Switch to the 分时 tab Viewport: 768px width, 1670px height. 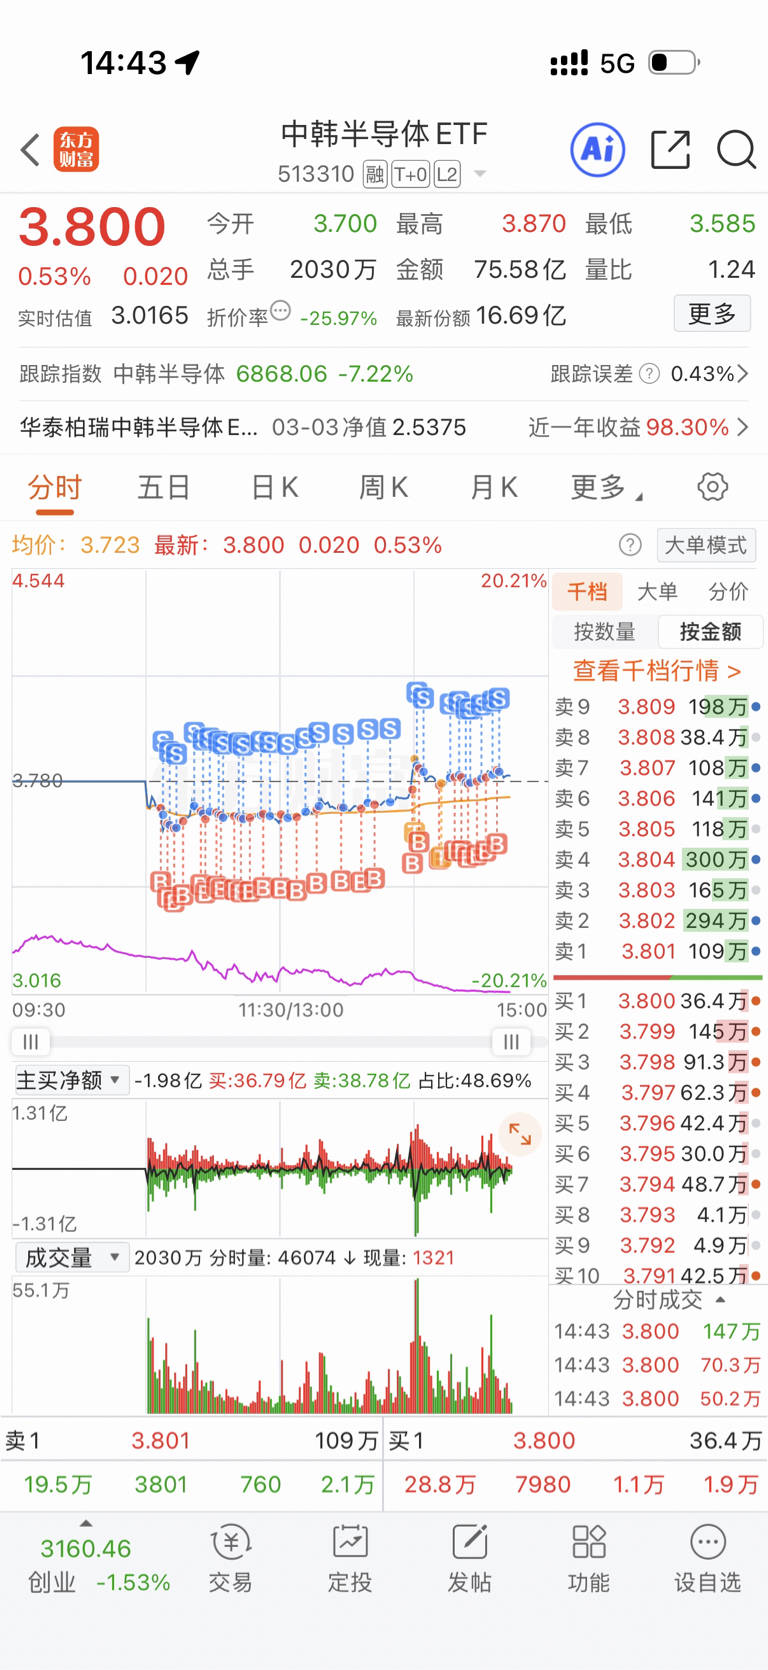click(x=54, y=488)
